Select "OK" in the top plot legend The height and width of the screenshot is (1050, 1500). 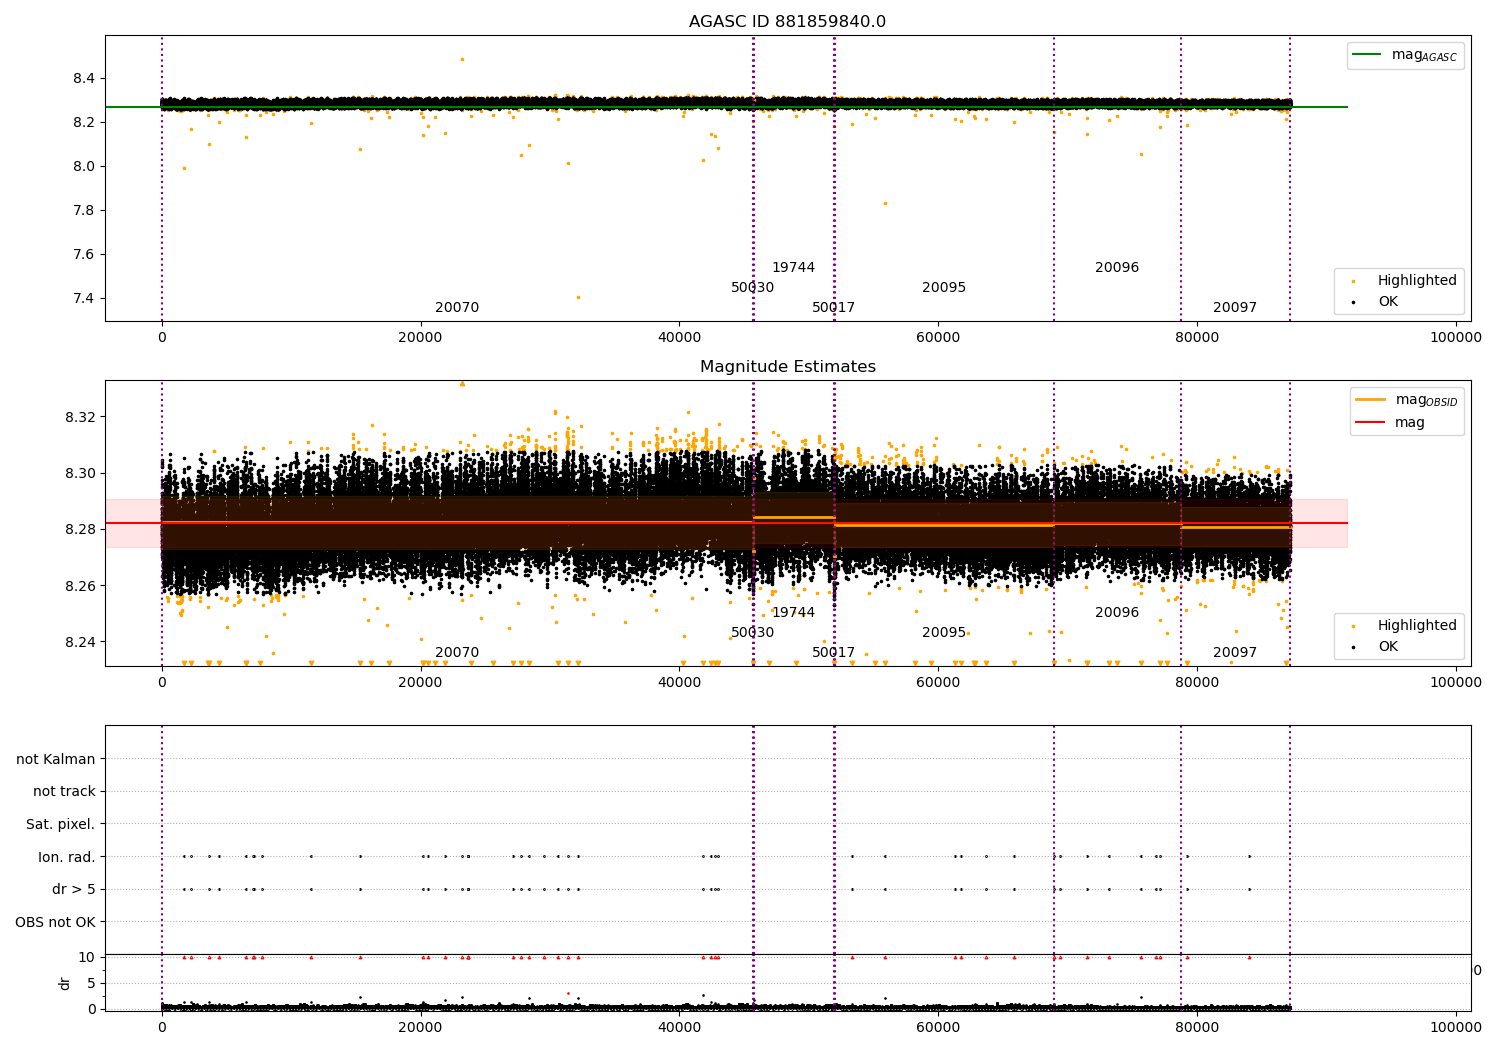point(1387,302)
